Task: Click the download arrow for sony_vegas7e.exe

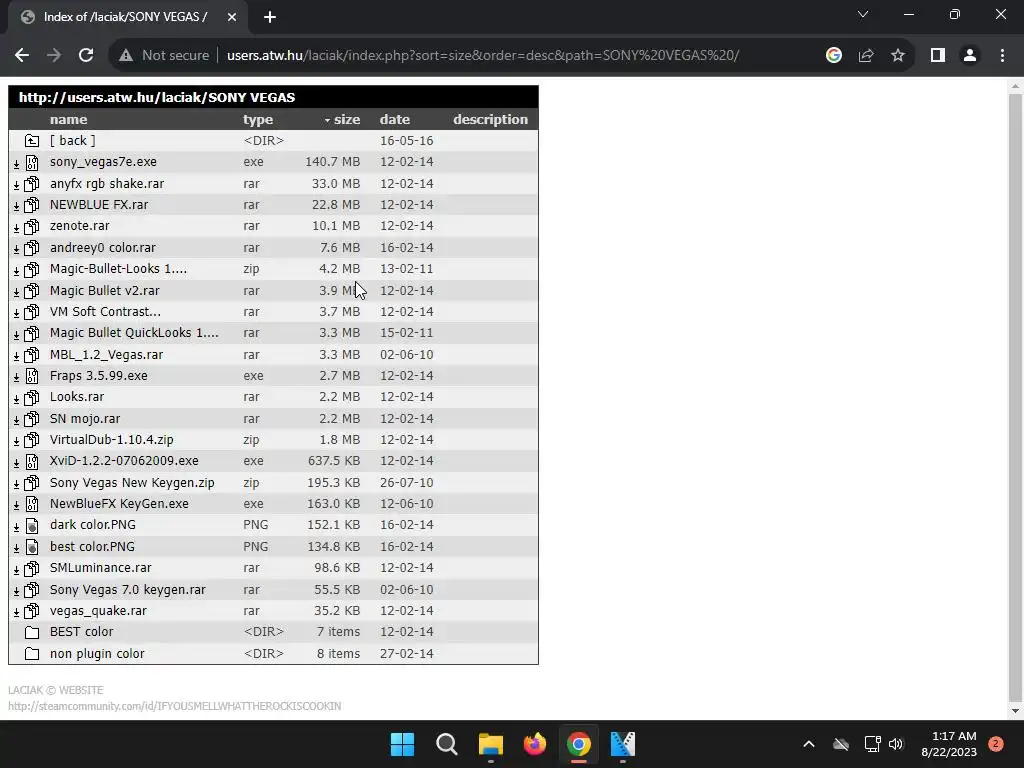Action: (16, 163)
